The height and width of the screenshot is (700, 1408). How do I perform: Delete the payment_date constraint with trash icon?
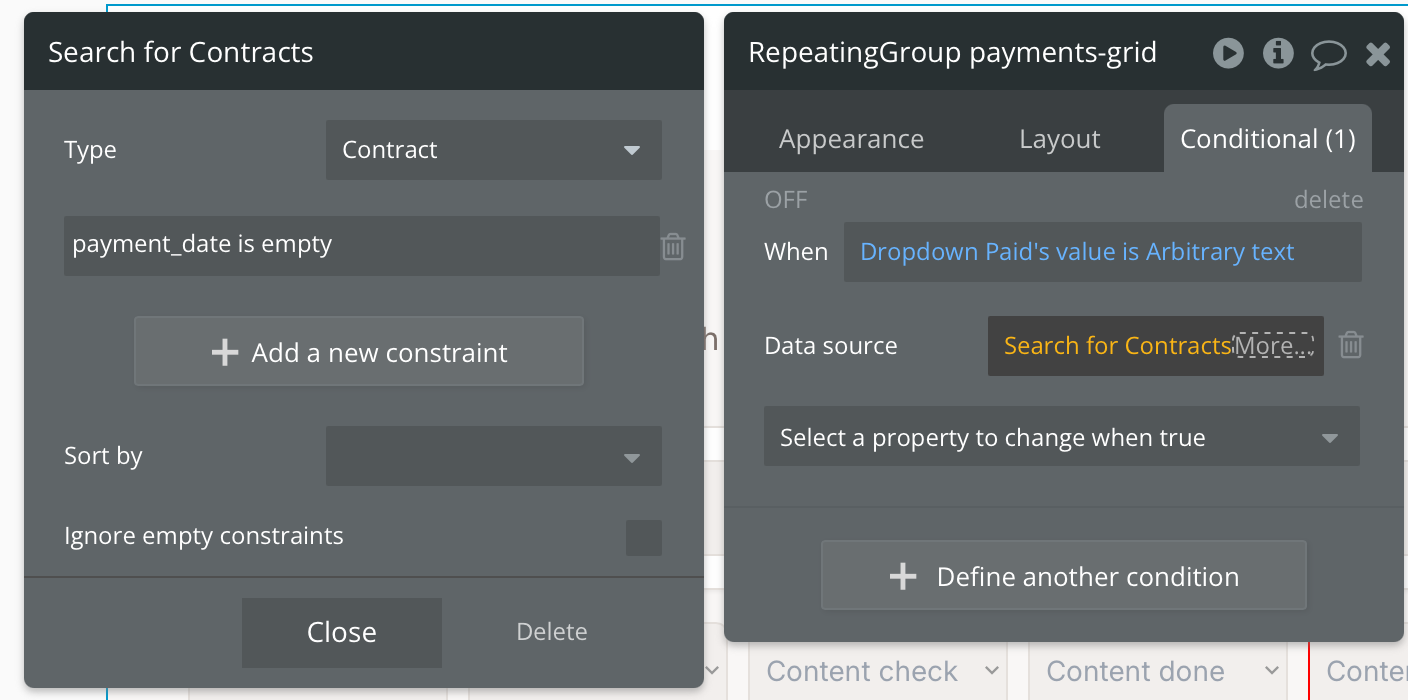[x=673, y=246]
